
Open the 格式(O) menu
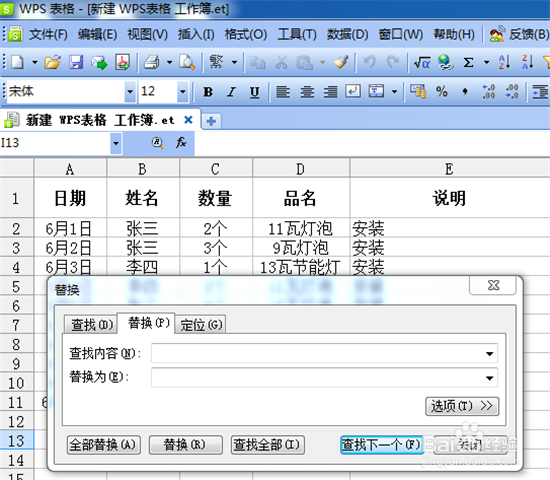point(246,34)
